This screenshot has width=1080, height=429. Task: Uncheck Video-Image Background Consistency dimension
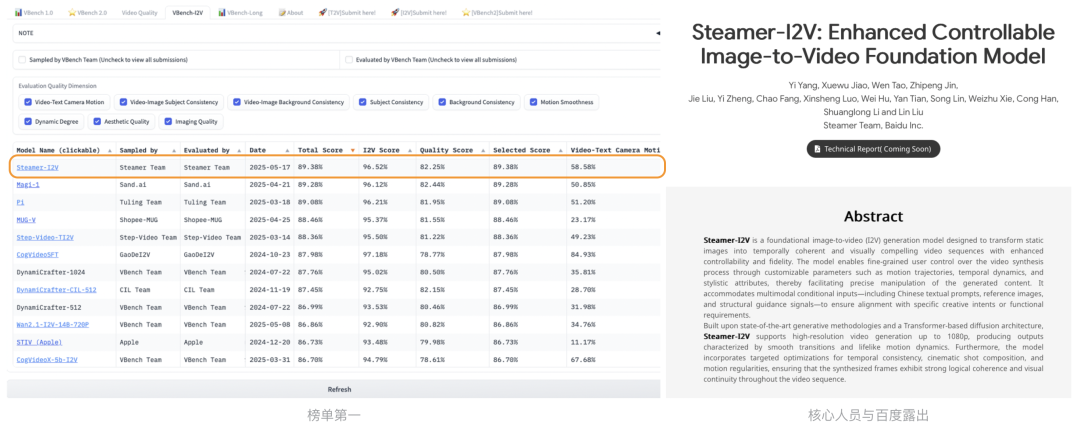click(237, 102)
